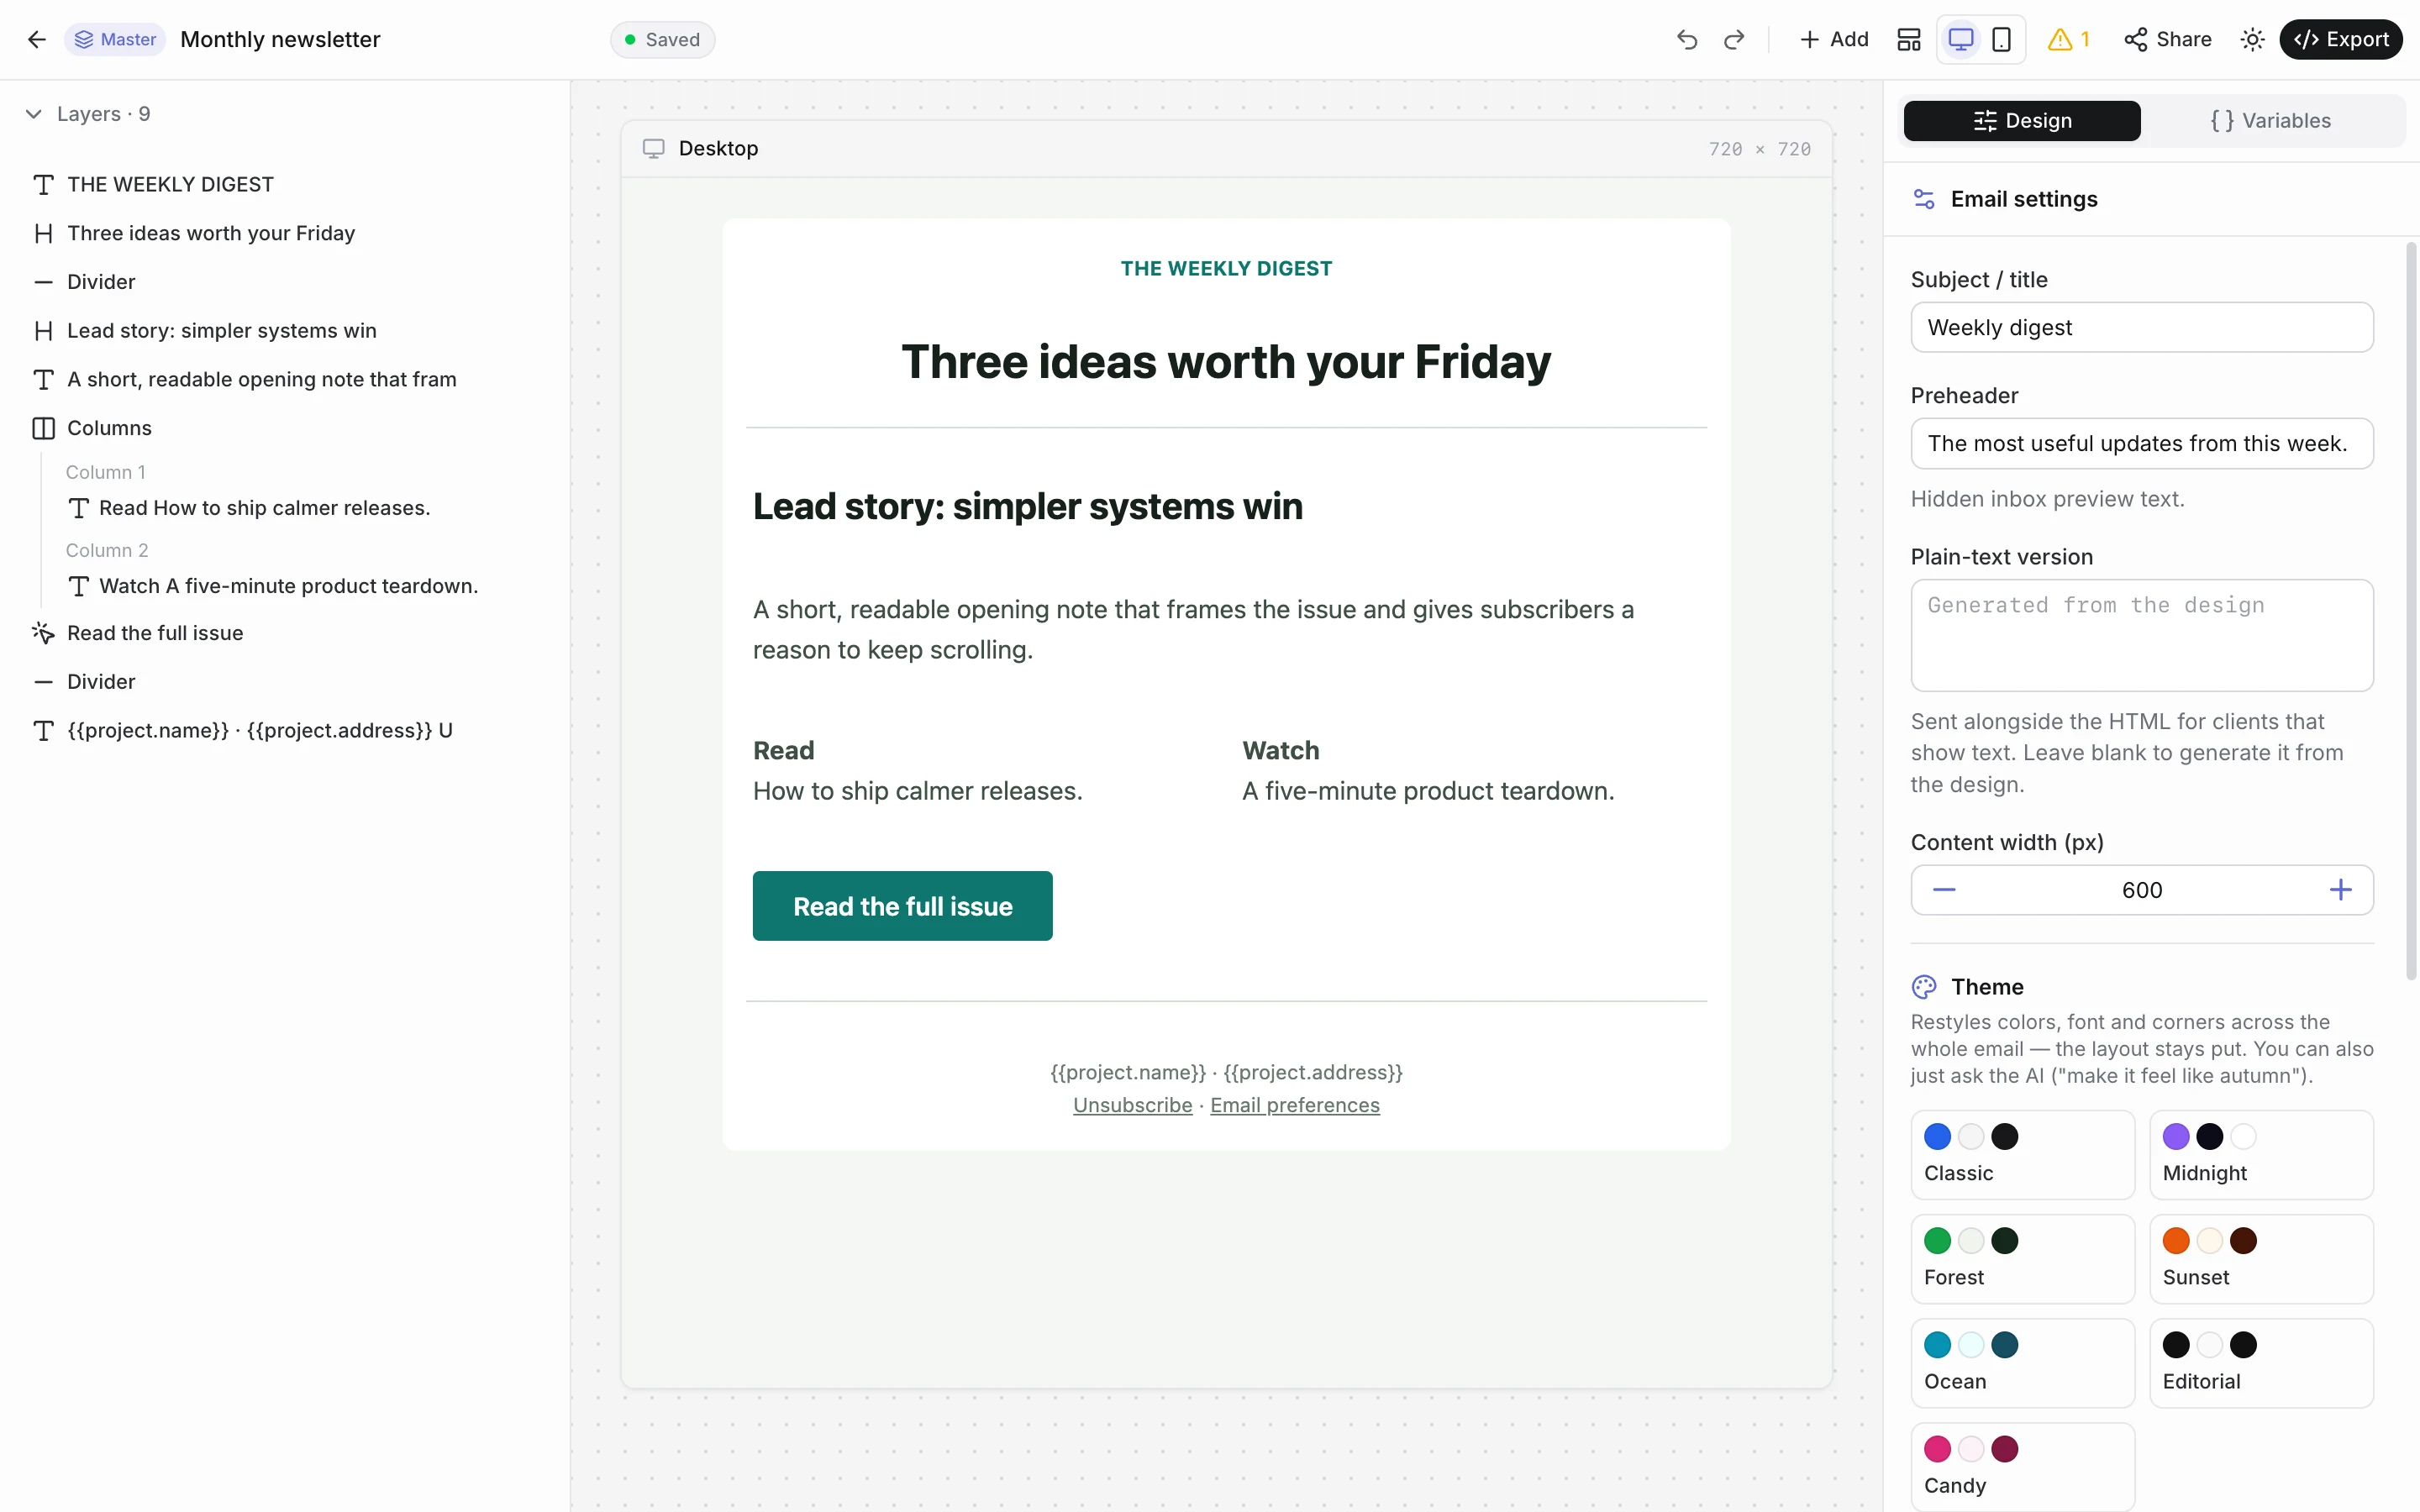Collapse the Layers panel chevron
The width and height of the screenshot is (2420, 1512).
click(34, 114)
